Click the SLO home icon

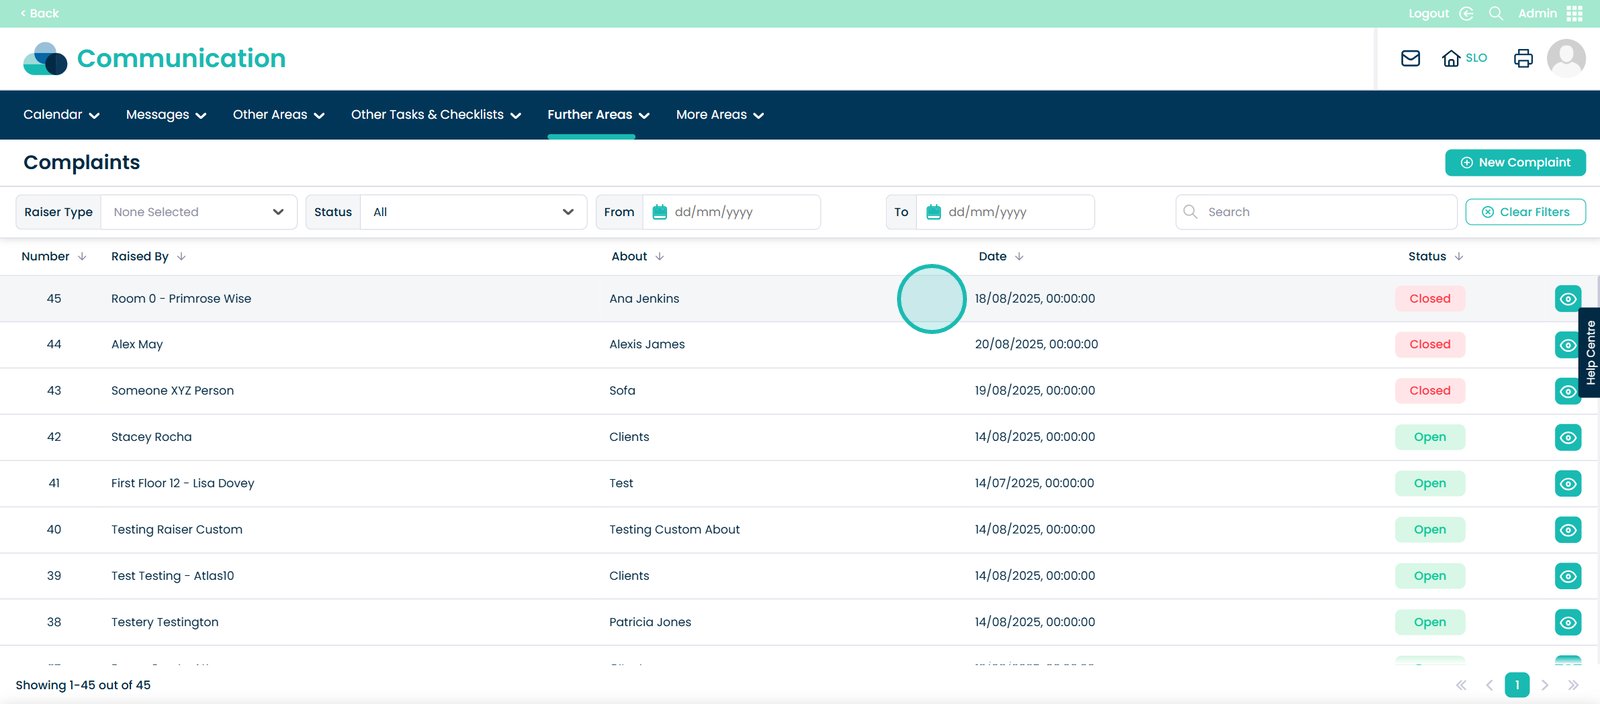(x=1451, y=58)
